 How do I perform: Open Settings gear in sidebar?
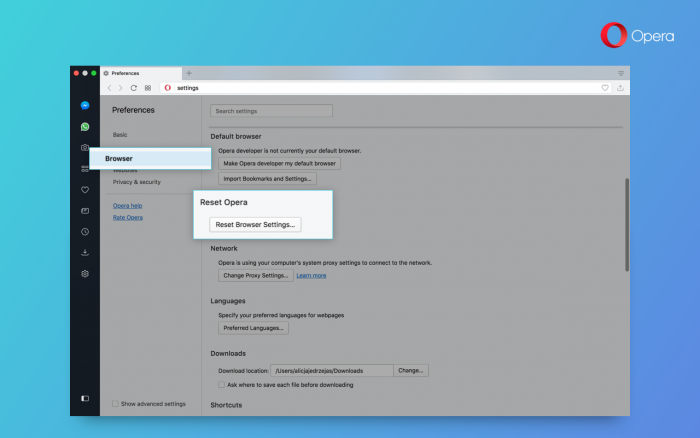click(x=85, y=274)
